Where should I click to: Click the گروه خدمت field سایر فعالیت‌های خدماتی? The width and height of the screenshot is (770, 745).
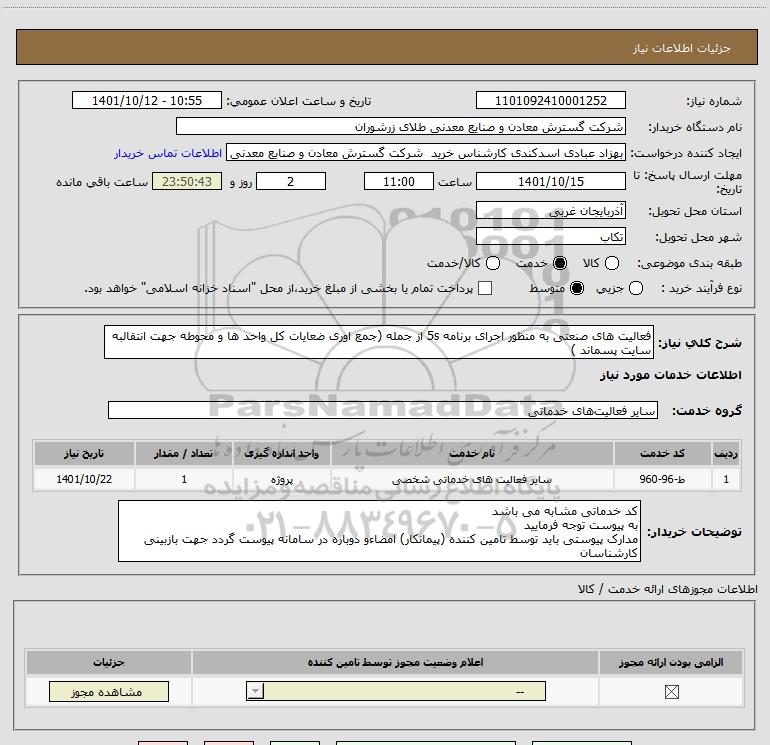(383, 411)
